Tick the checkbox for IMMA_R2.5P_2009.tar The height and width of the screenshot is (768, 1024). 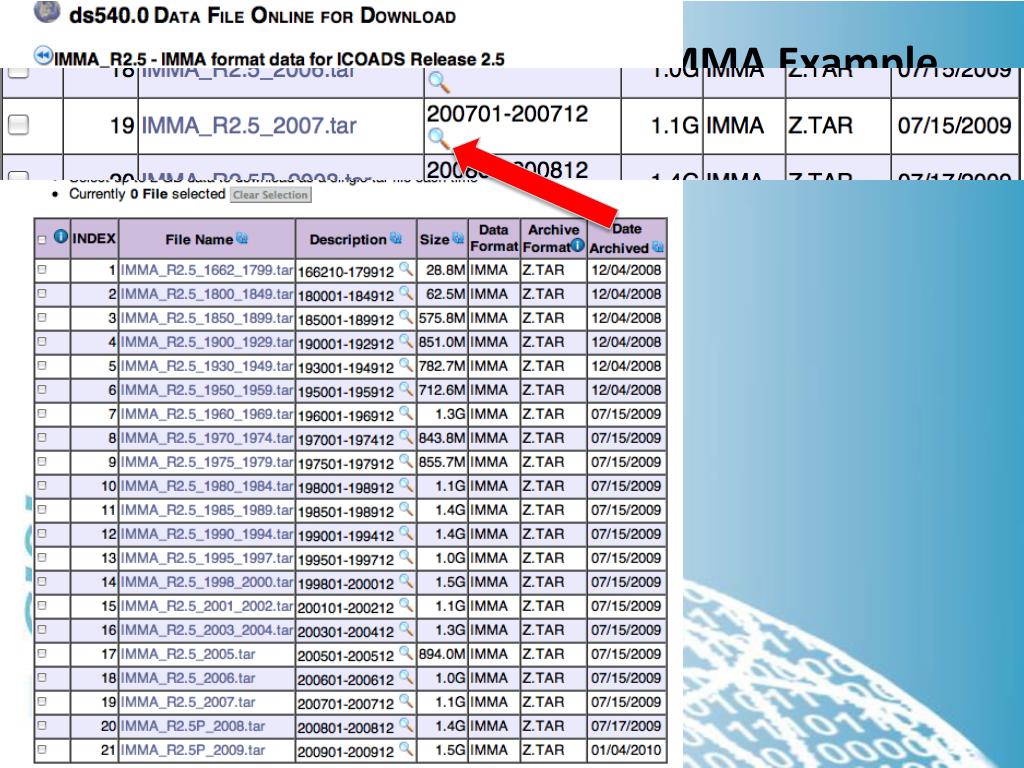(42, 749)
